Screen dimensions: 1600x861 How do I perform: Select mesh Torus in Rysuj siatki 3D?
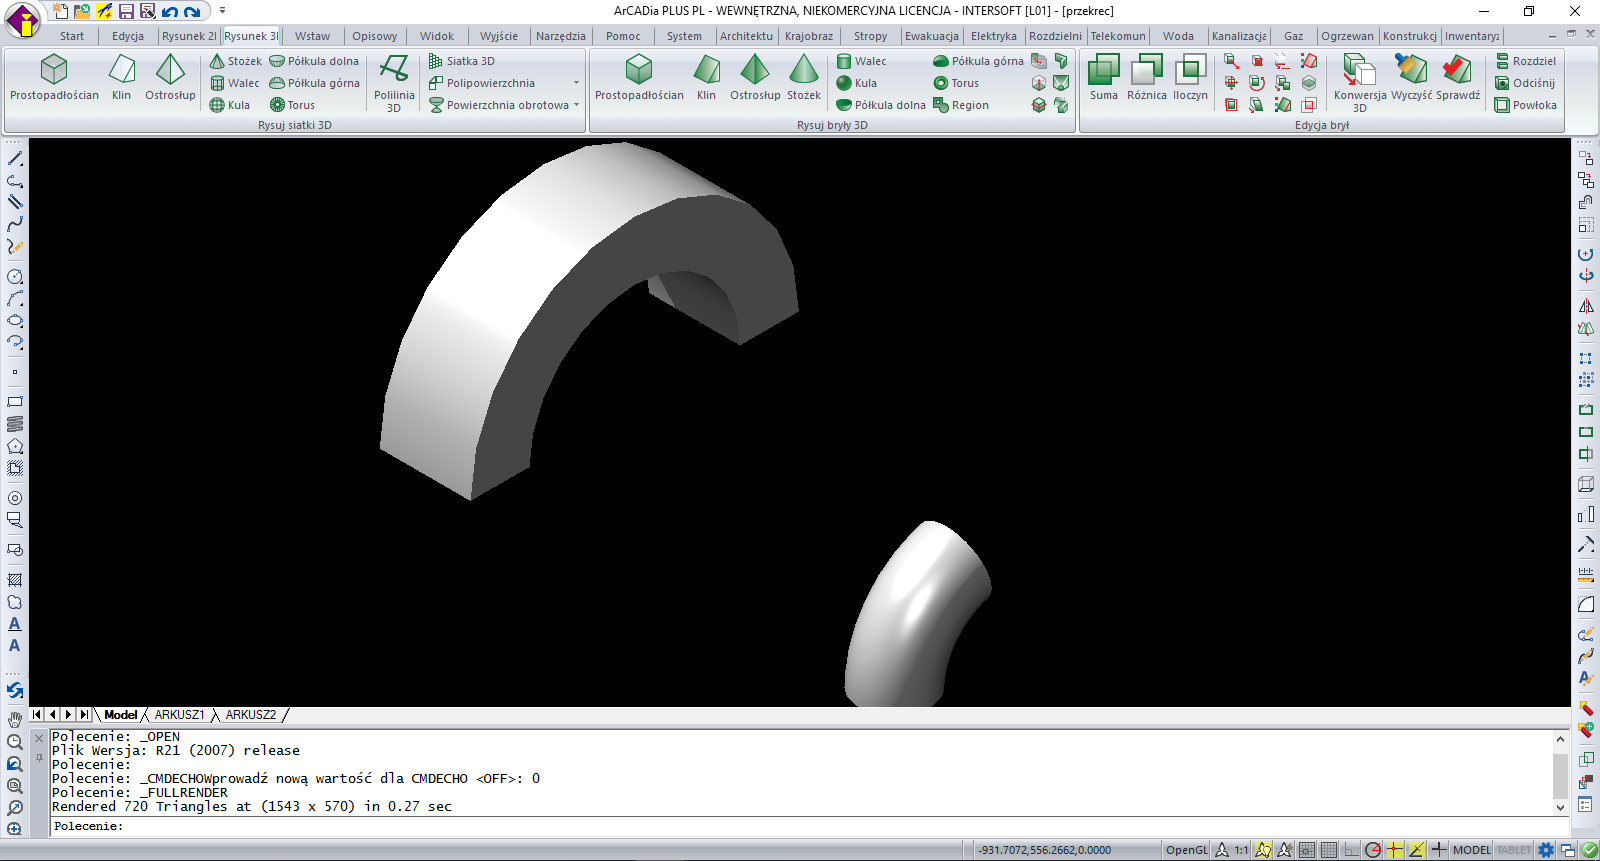tap(292, 105)
